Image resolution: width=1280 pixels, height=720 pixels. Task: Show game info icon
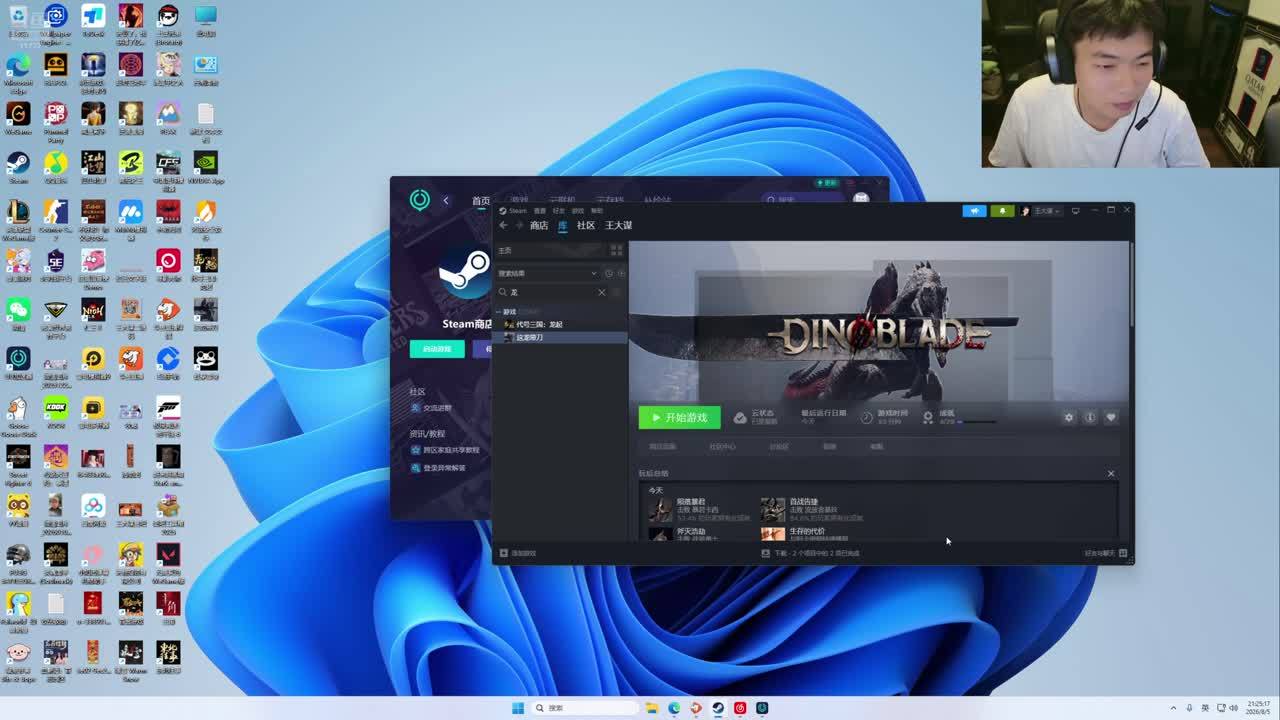coord(1089,417)
